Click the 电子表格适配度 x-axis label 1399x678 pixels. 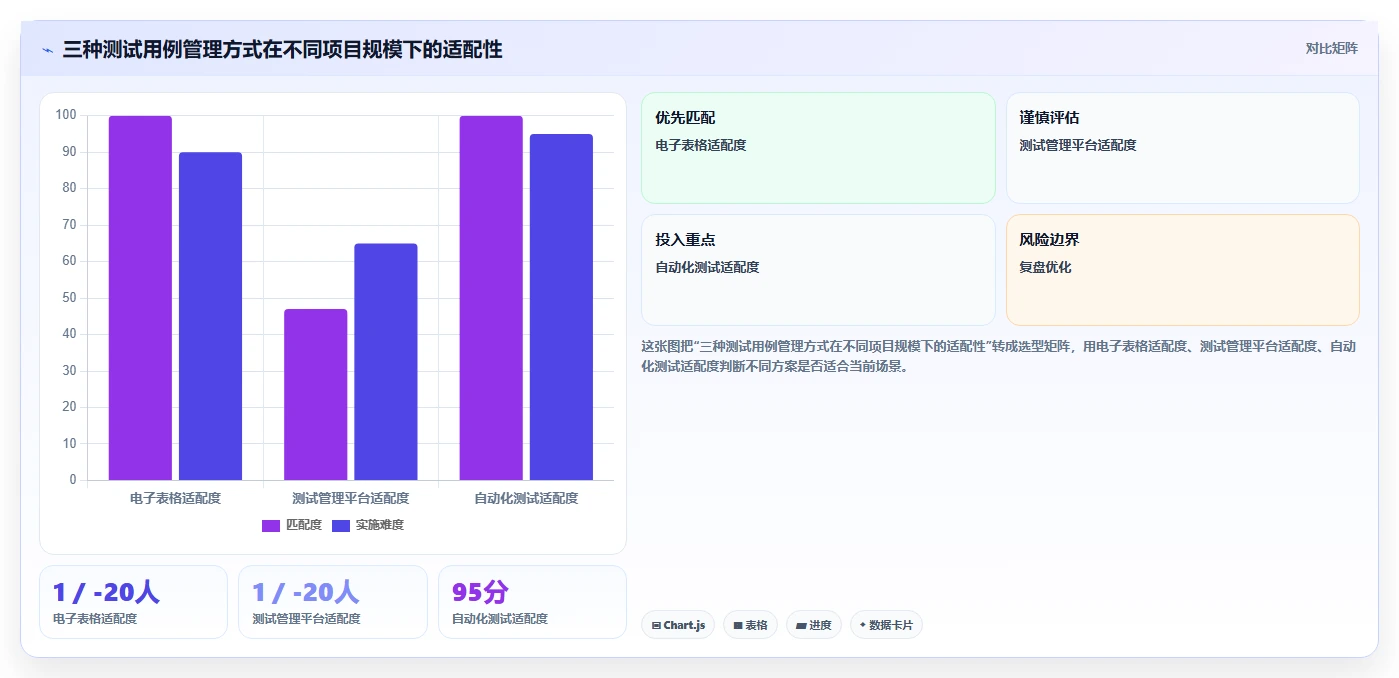pos(175,498)
